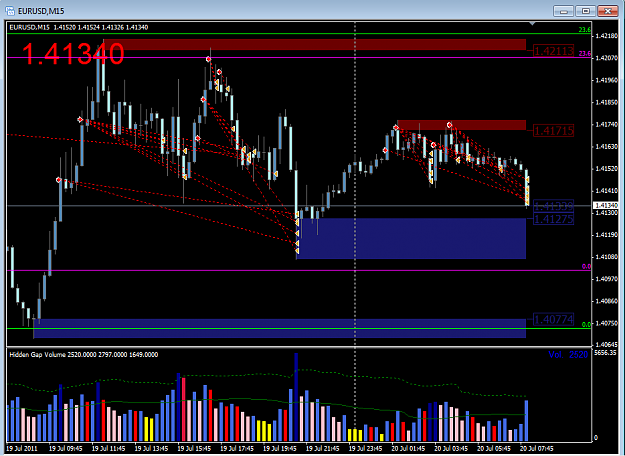Select the 1.41715 supply zone price label
Image resolution: width=625 pixels, height=456 pixels.
coord(553,130)
